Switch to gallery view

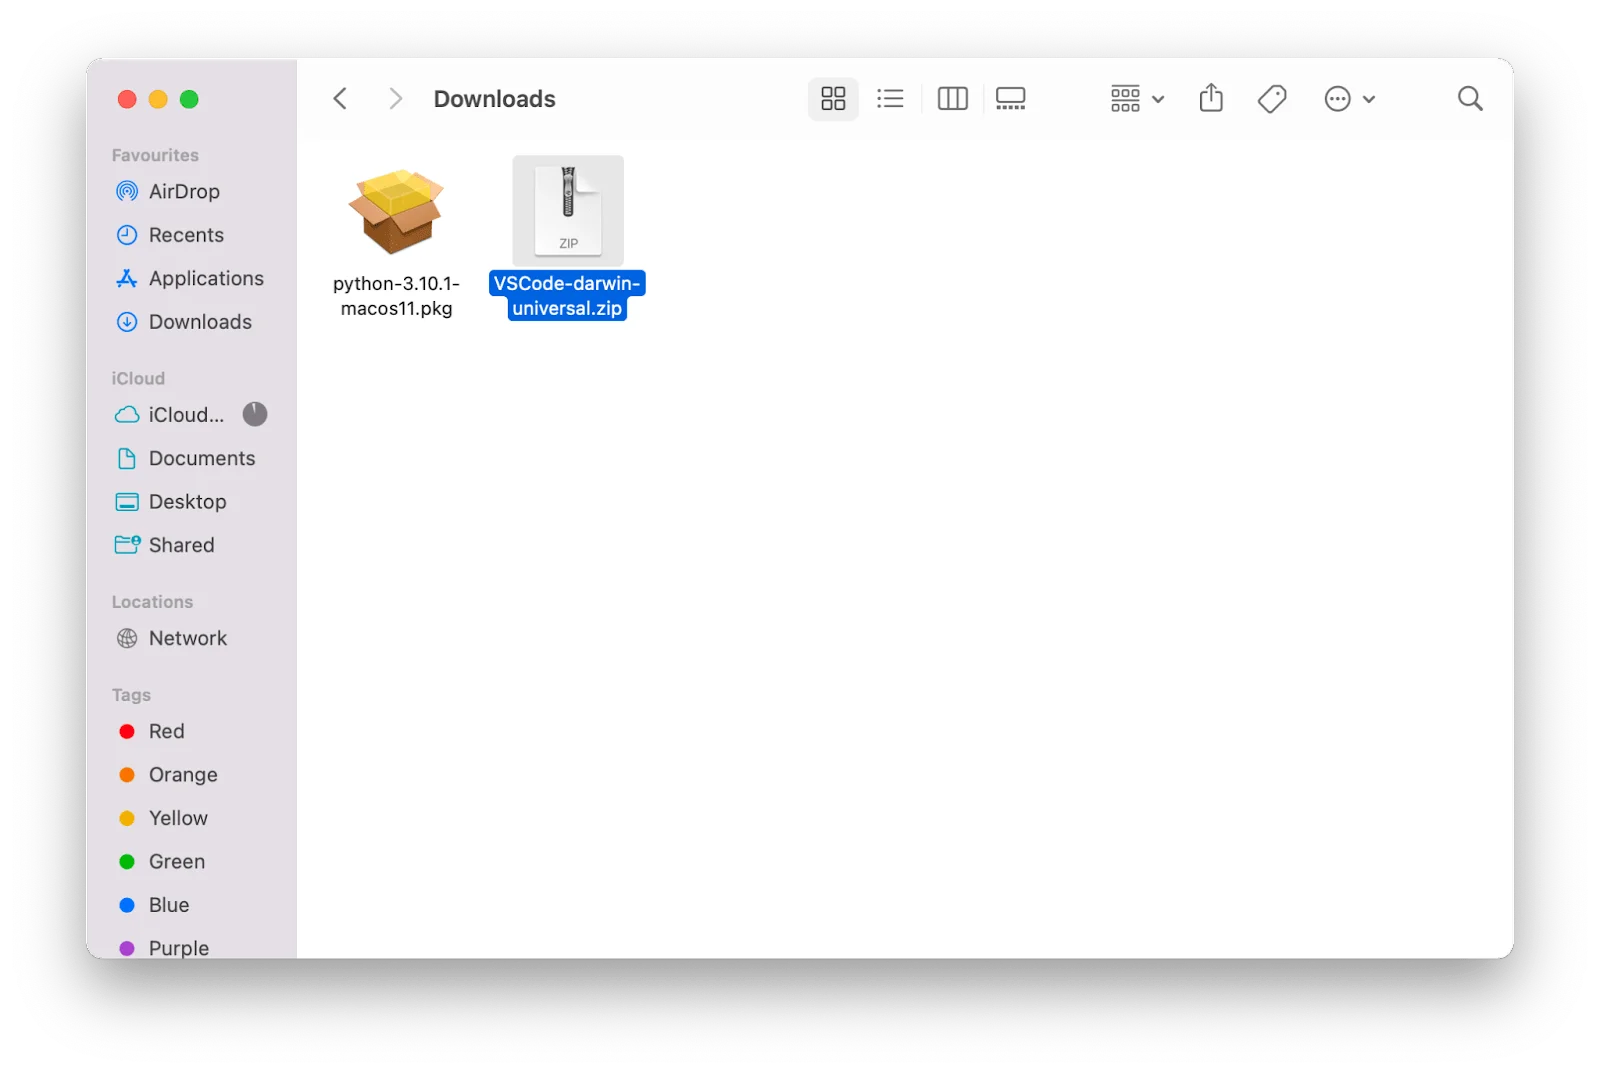coord(1010,98)
